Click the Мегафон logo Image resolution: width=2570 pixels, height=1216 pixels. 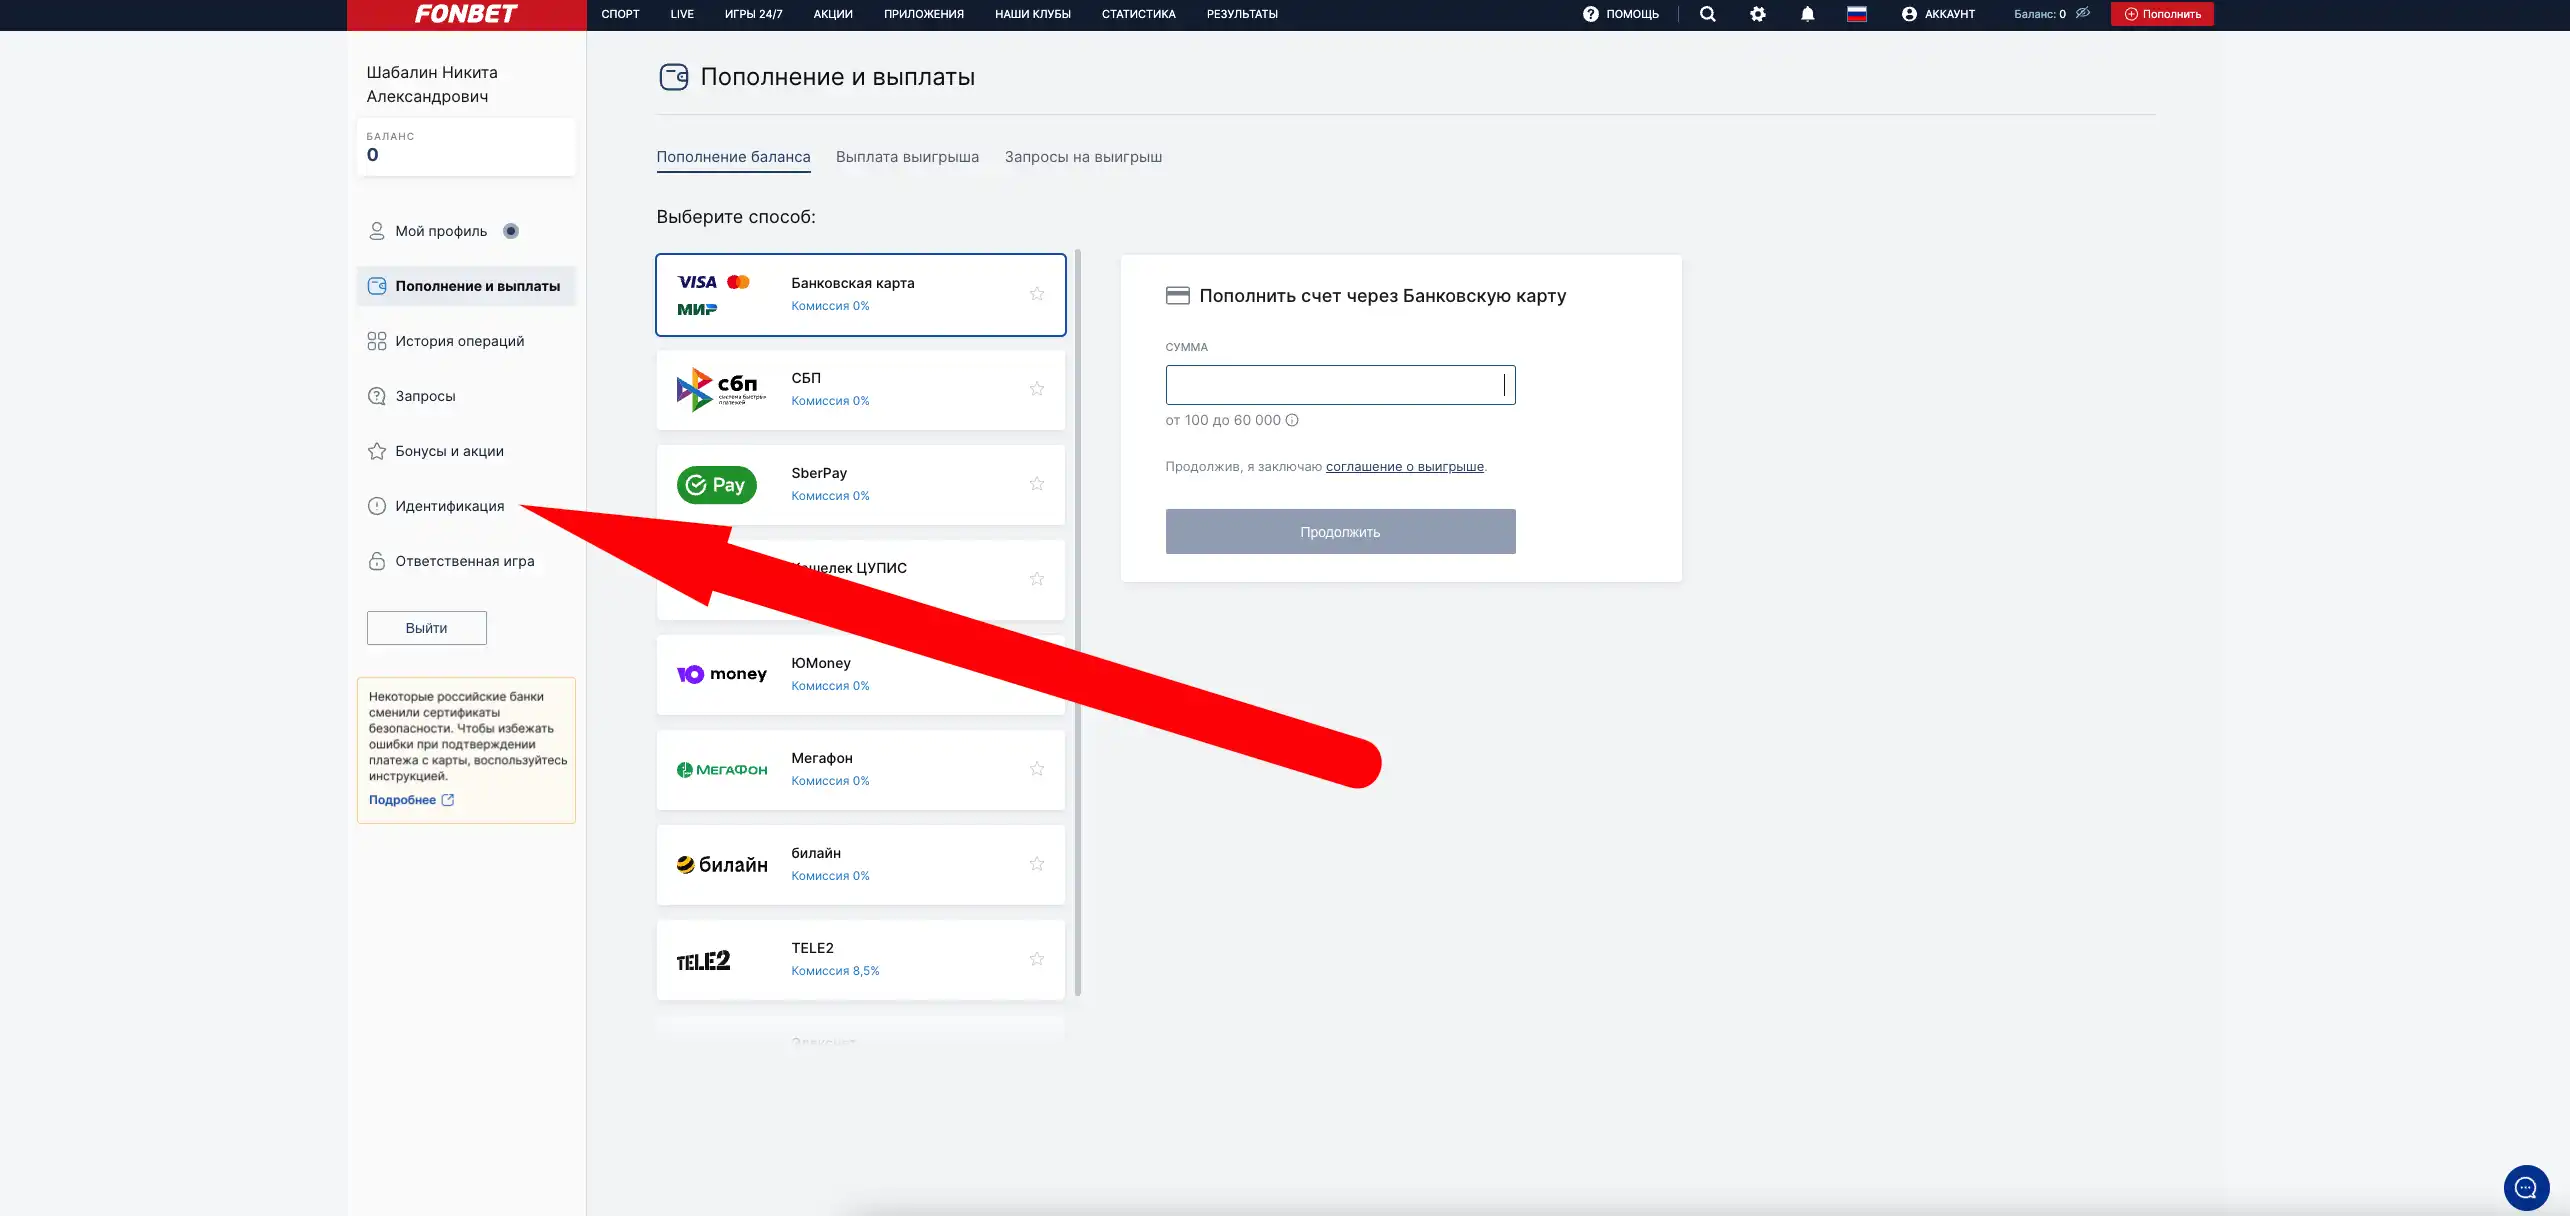pyautogui.click(x=722, y=769)
